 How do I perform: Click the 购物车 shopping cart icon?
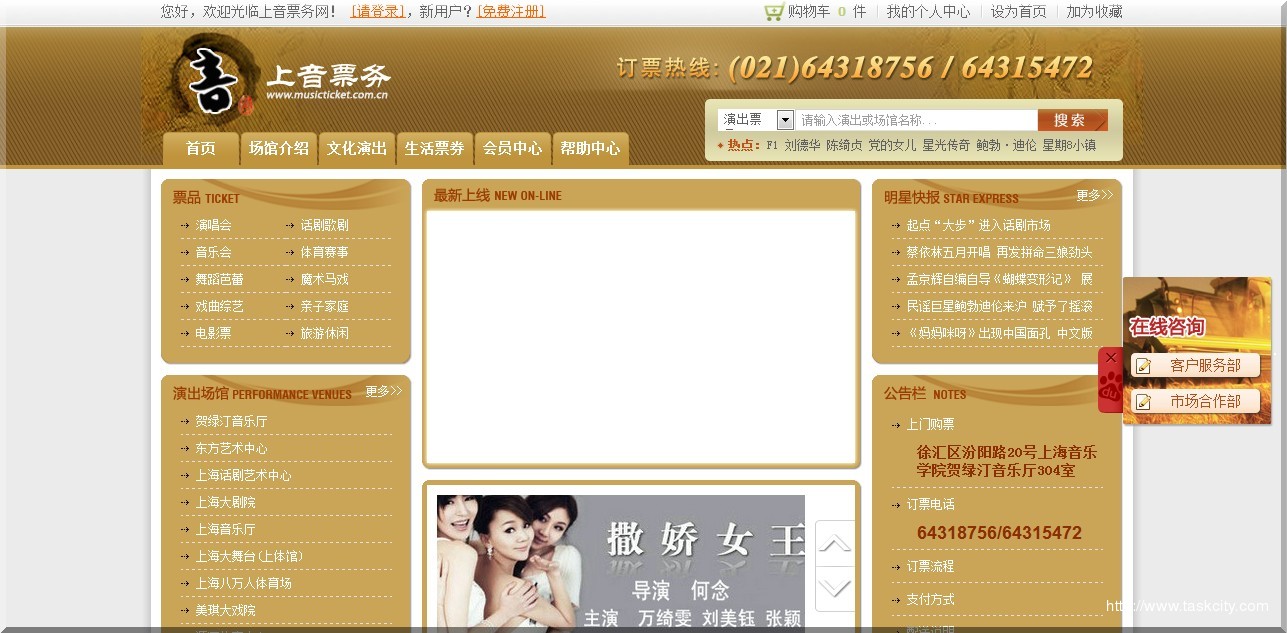tap(772, 12)
